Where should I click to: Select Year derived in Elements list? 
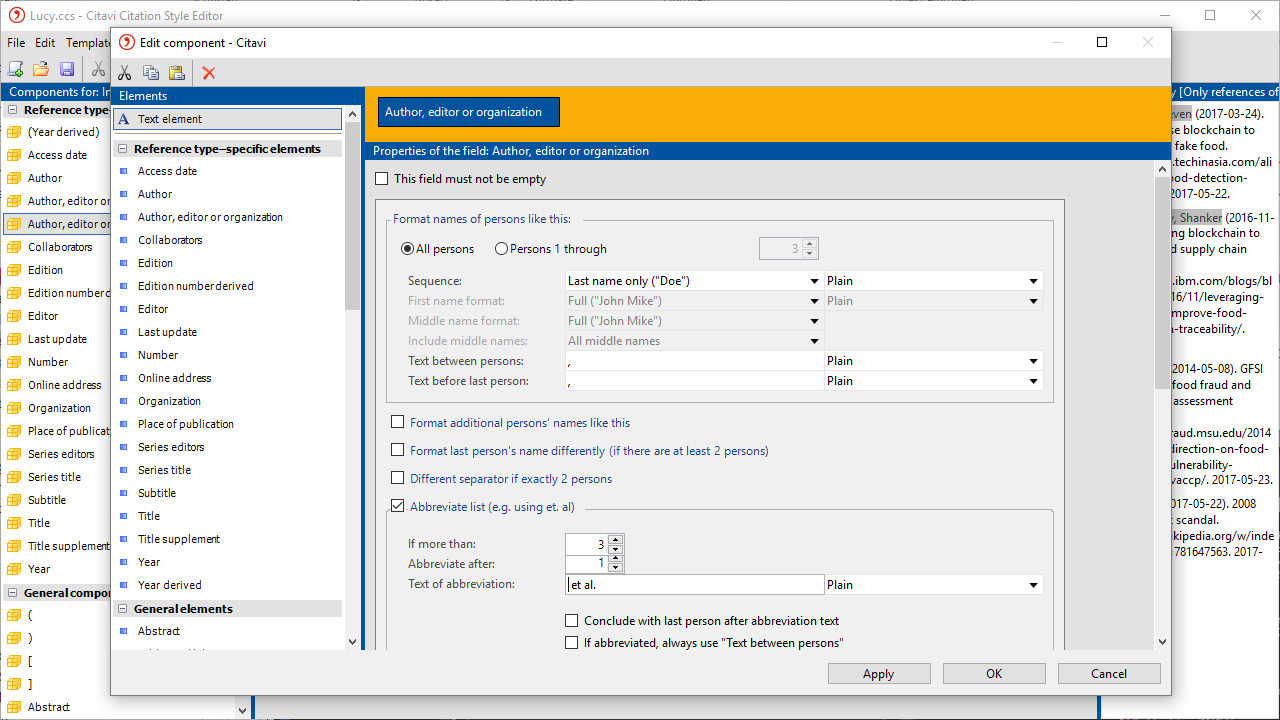point(169,585)
